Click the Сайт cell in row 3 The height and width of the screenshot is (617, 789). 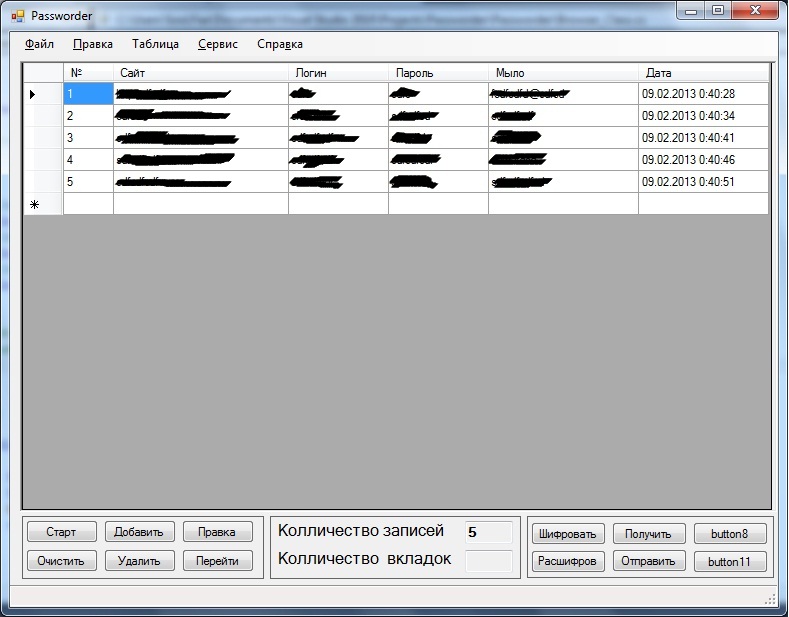(201, 137)
